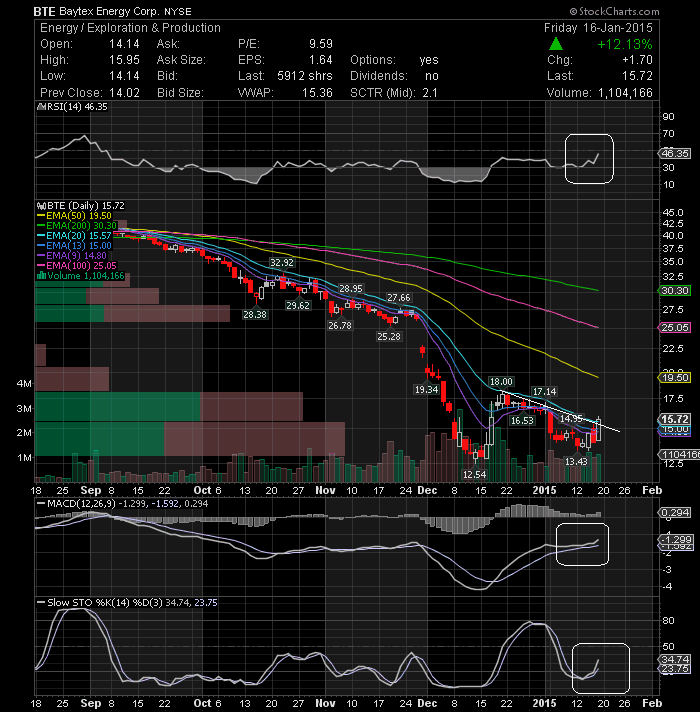Click the 46.35 RSI axis value tag
Screen dimensions: 700x712
(675, 153)
